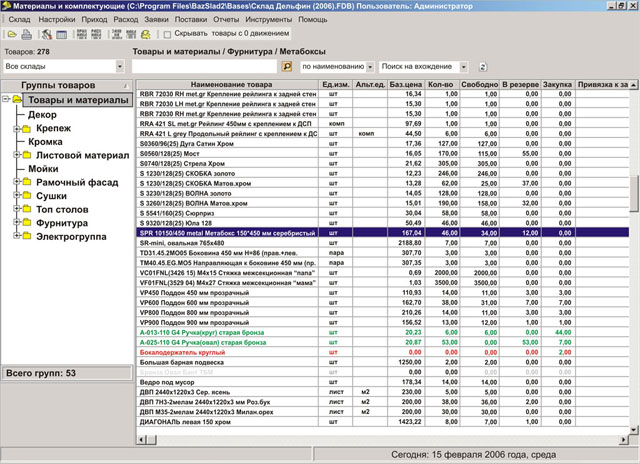Screen dimensions: 640x464
Task: Open the hammer tools toolbar icon
Action: [x=47, y=34]
